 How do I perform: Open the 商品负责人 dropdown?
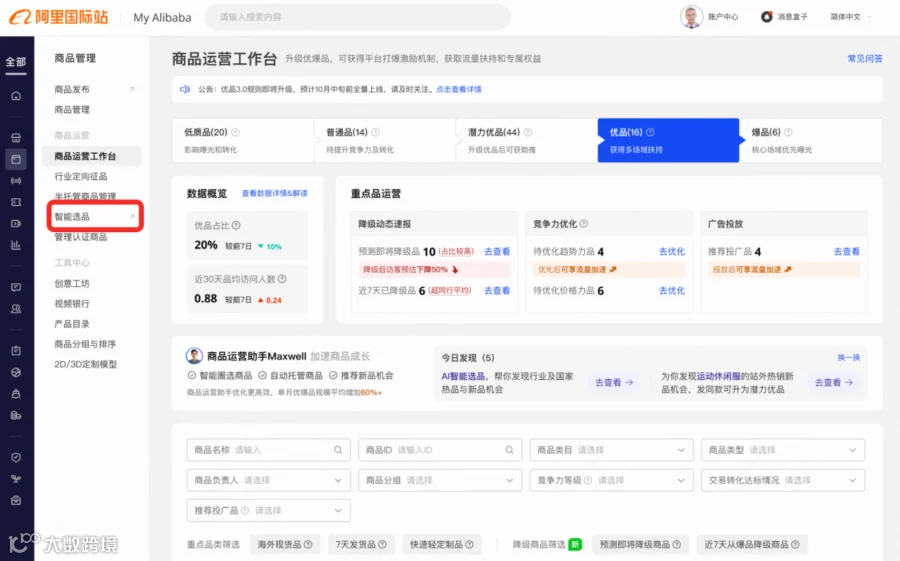point(268,480)
